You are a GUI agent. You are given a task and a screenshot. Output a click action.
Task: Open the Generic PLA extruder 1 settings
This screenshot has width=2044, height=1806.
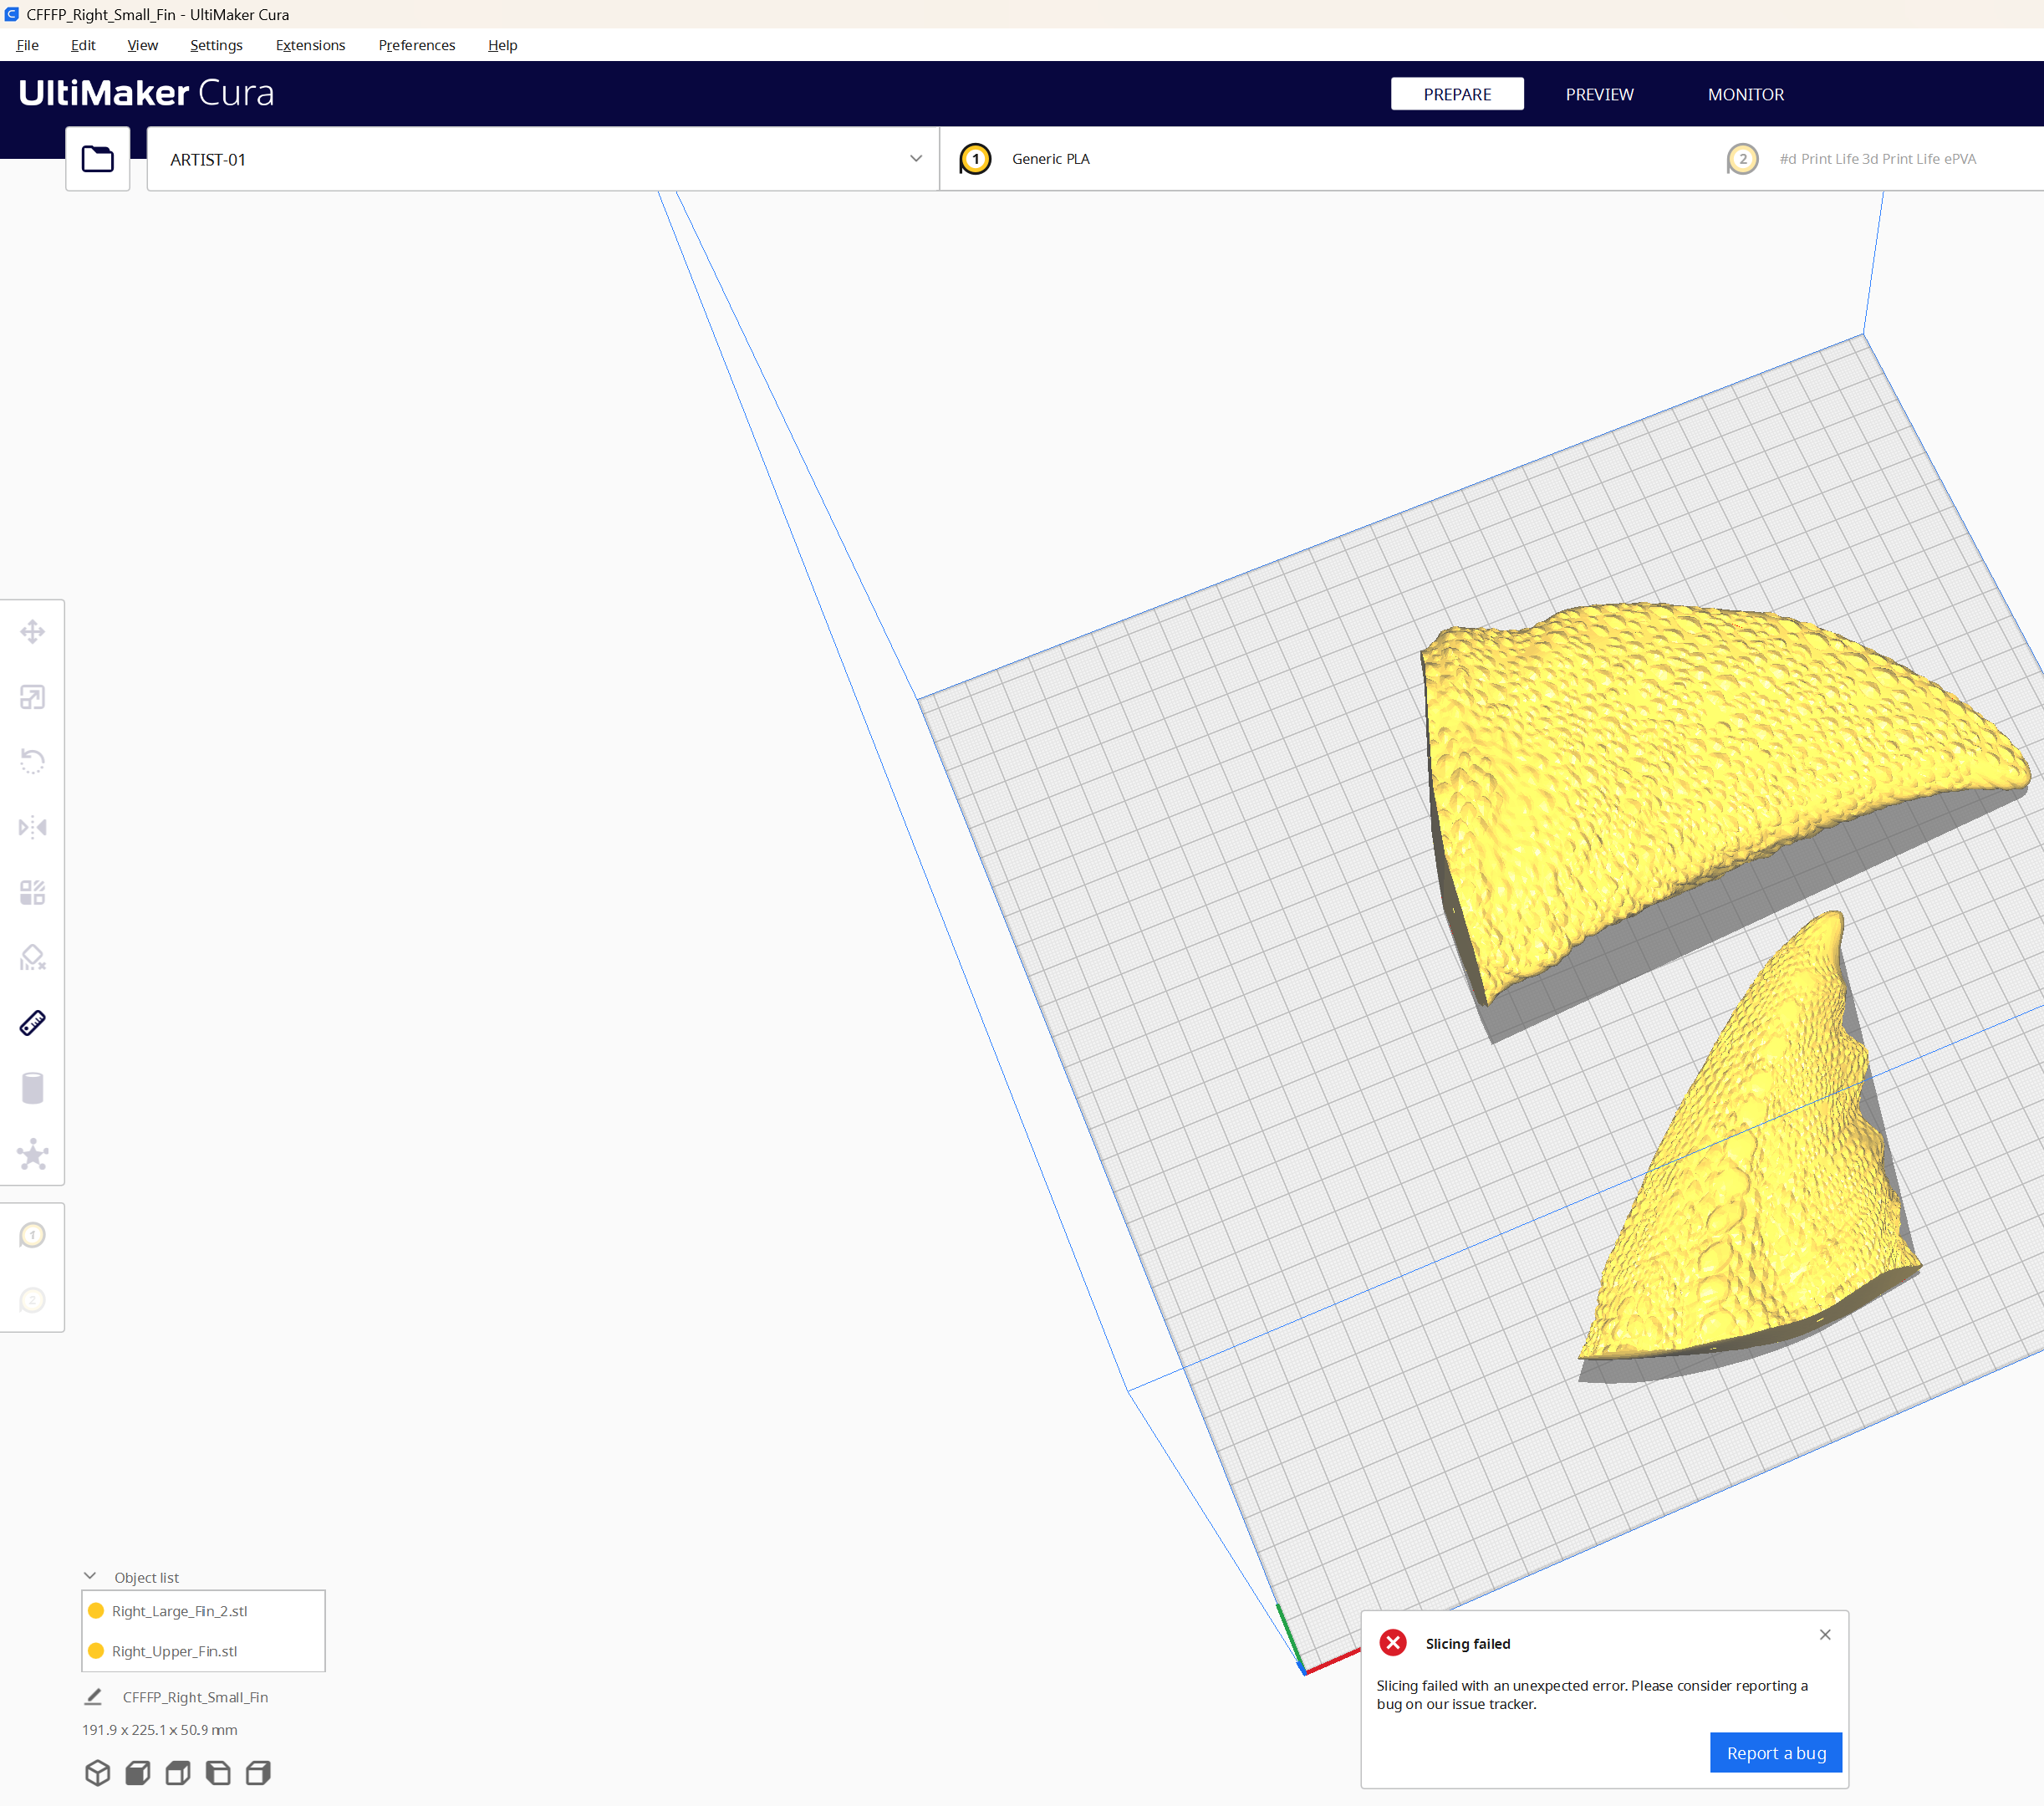pos(1050,158)
